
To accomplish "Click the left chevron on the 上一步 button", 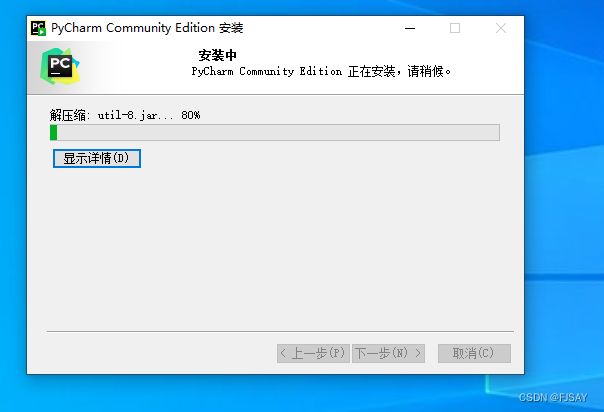I will click(x=283, y=353).
